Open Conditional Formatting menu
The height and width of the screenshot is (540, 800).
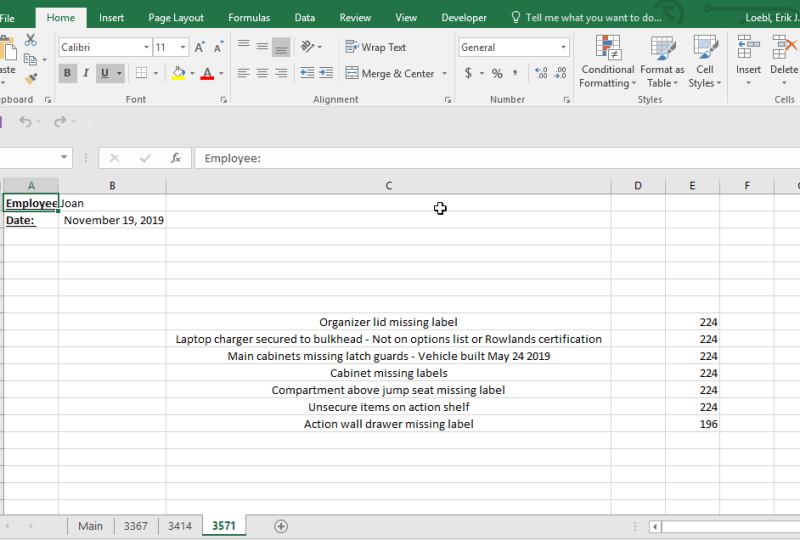pos(608,61)
